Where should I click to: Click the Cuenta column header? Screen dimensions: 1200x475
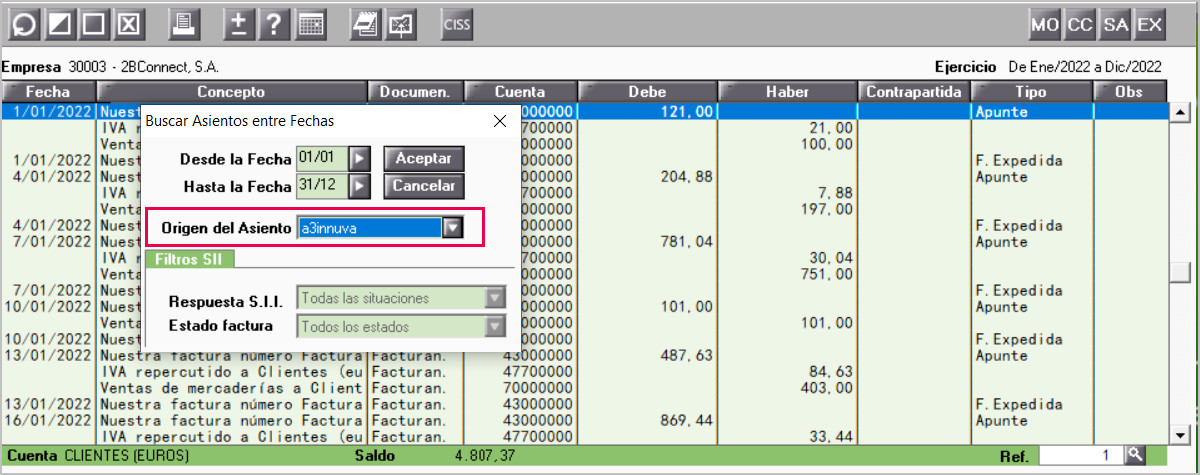click(520, 92)
